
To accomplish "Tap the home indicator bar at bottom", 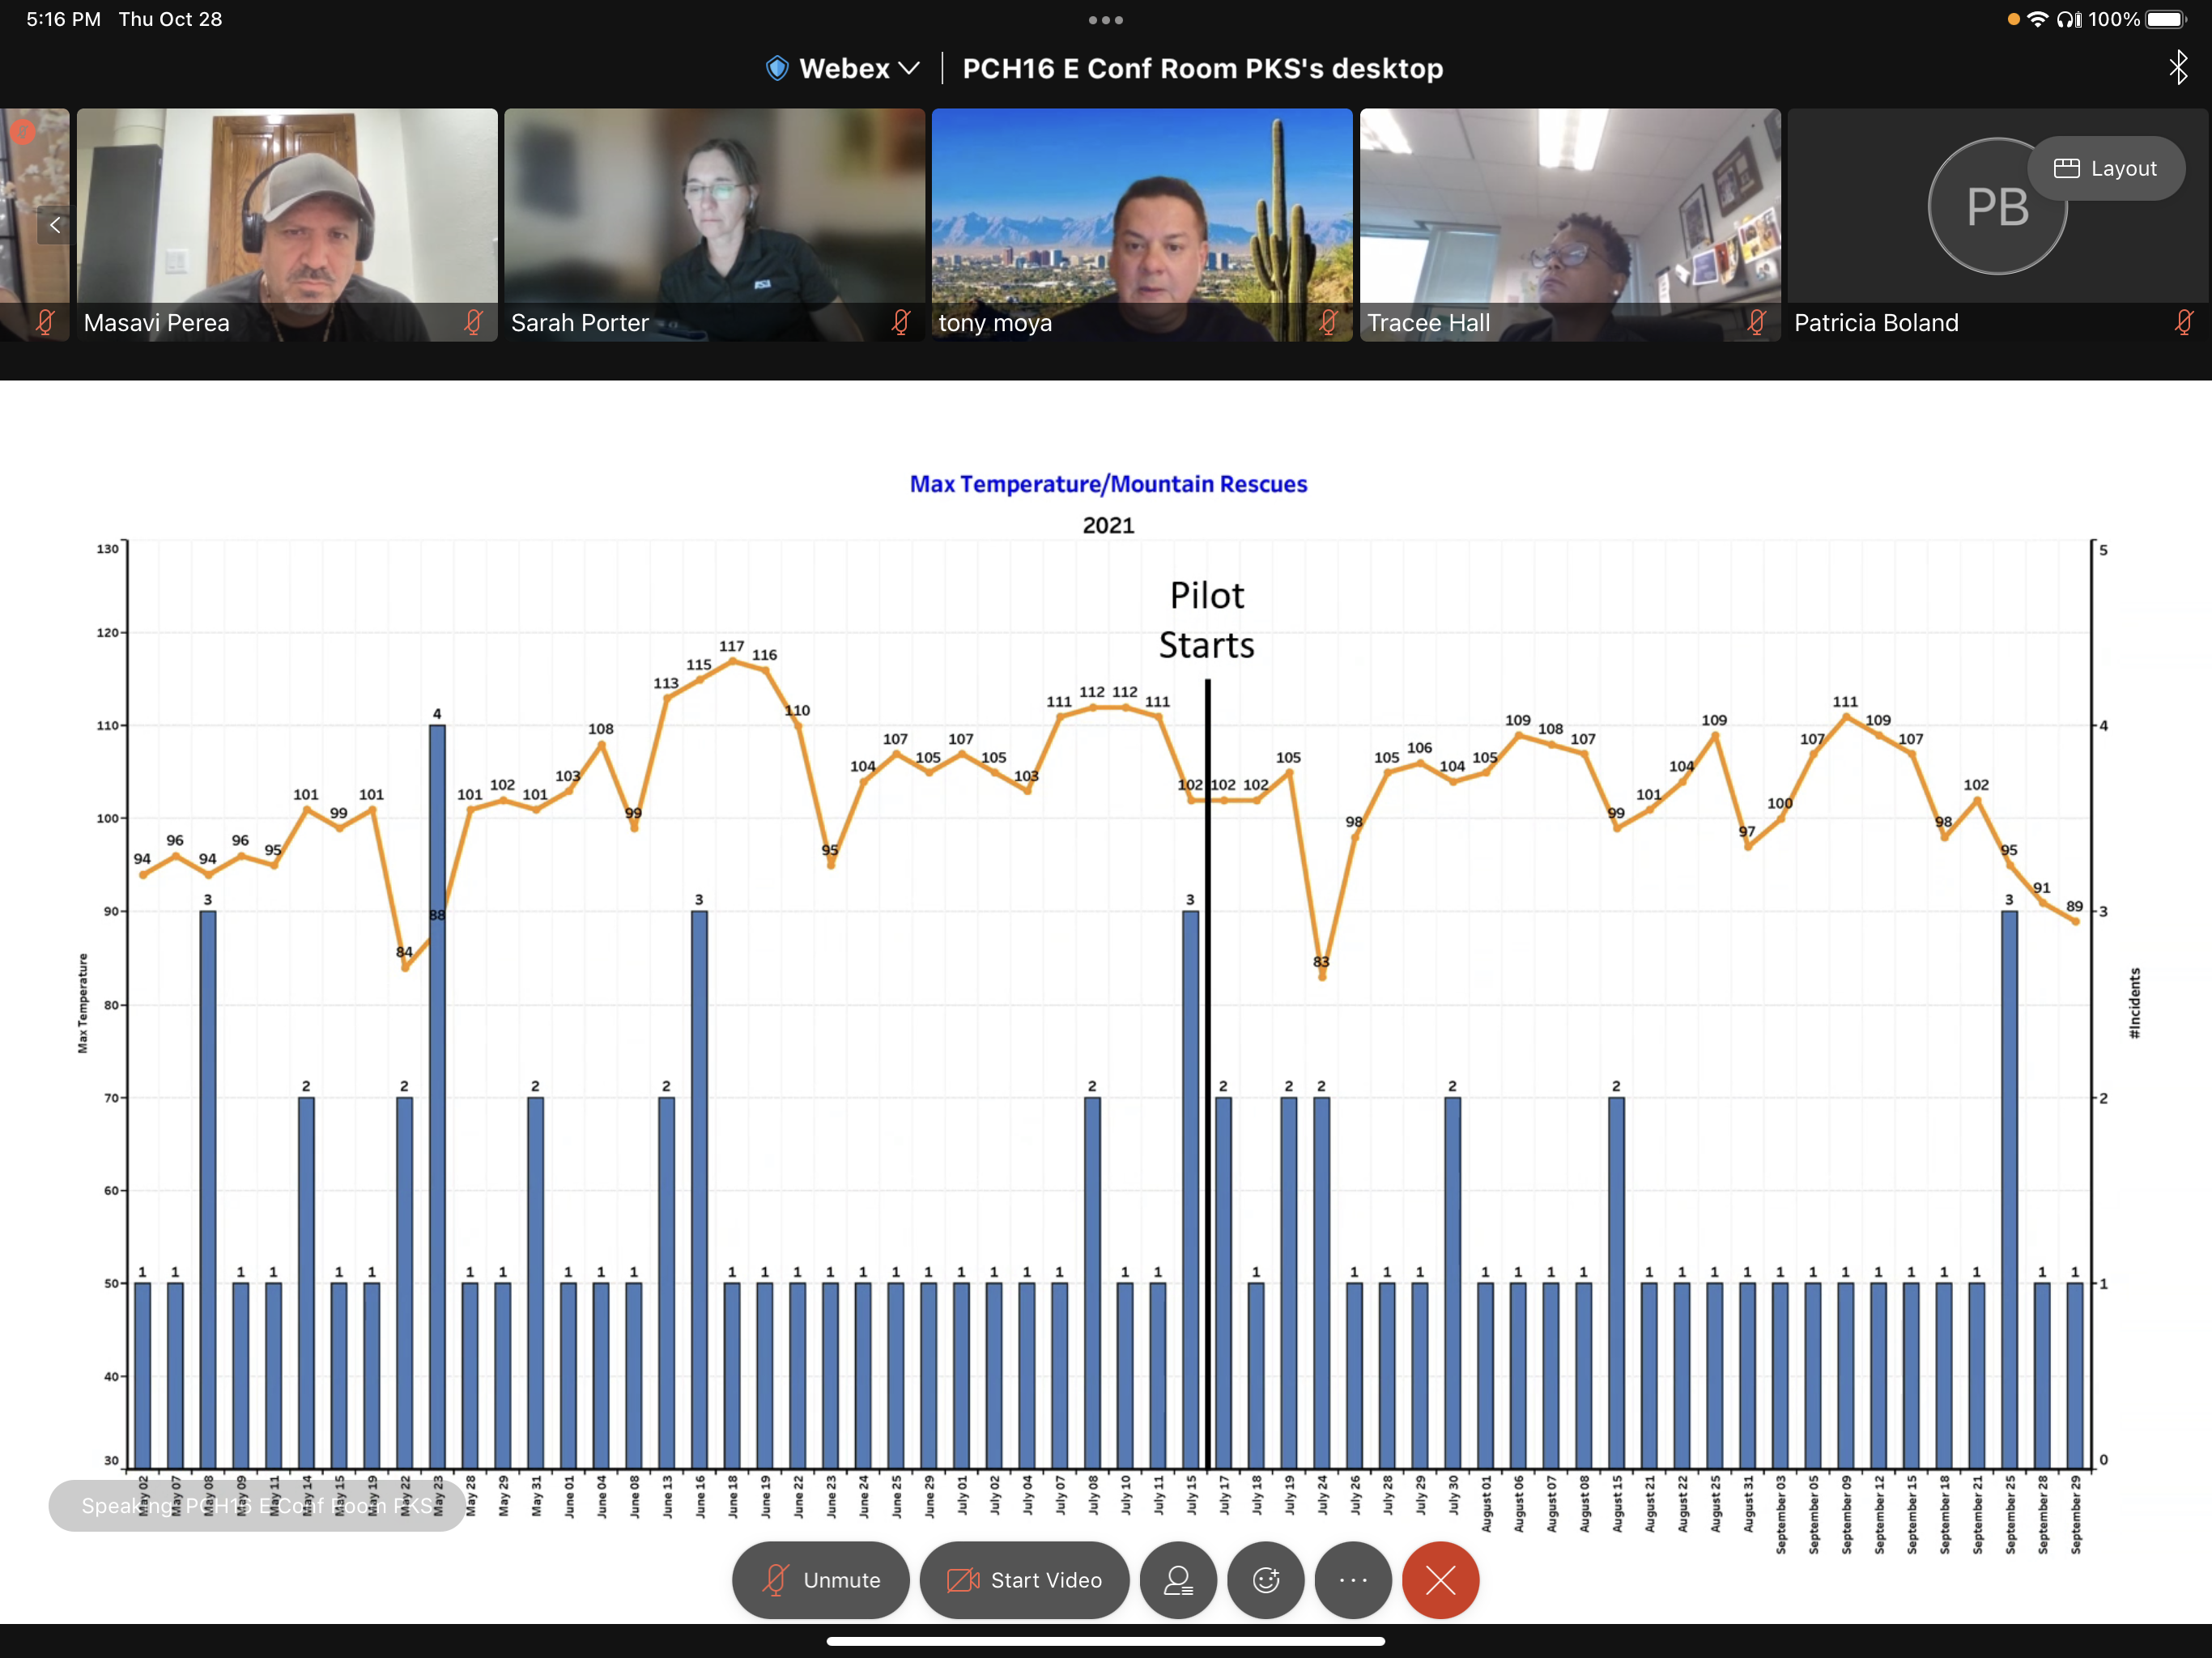I will pos(1105,1640).
